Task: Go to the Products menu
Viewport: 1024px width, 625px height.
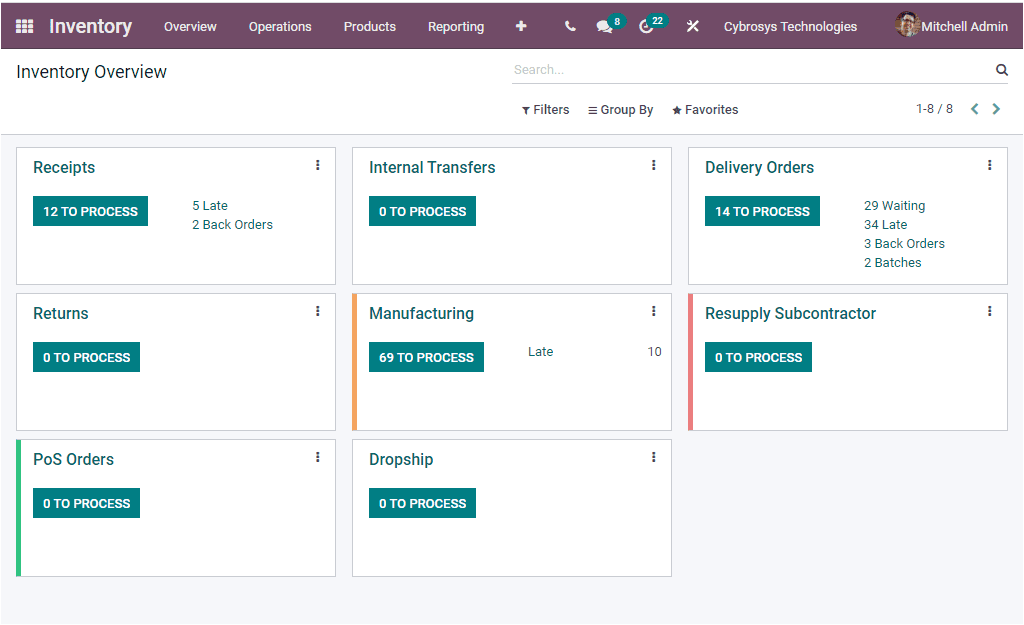Action: click(369, 27)
